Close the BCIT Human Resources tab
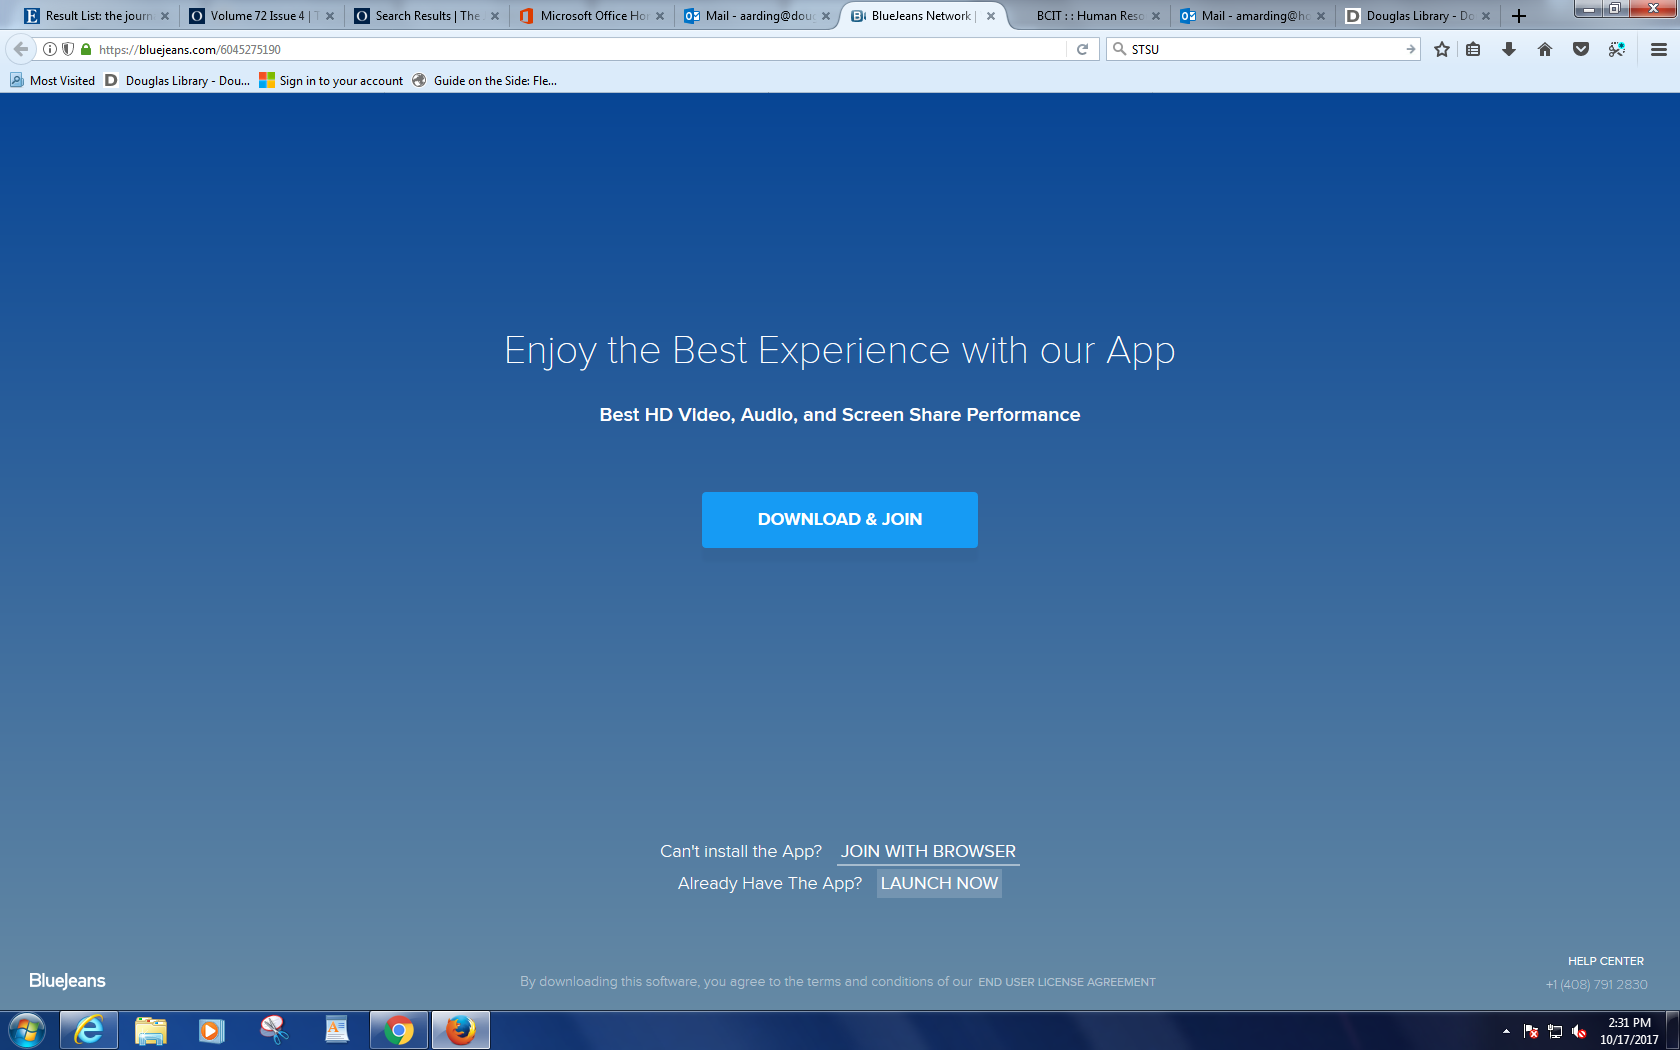Screen dimensions: 1680x1050 coord(1156,16)
